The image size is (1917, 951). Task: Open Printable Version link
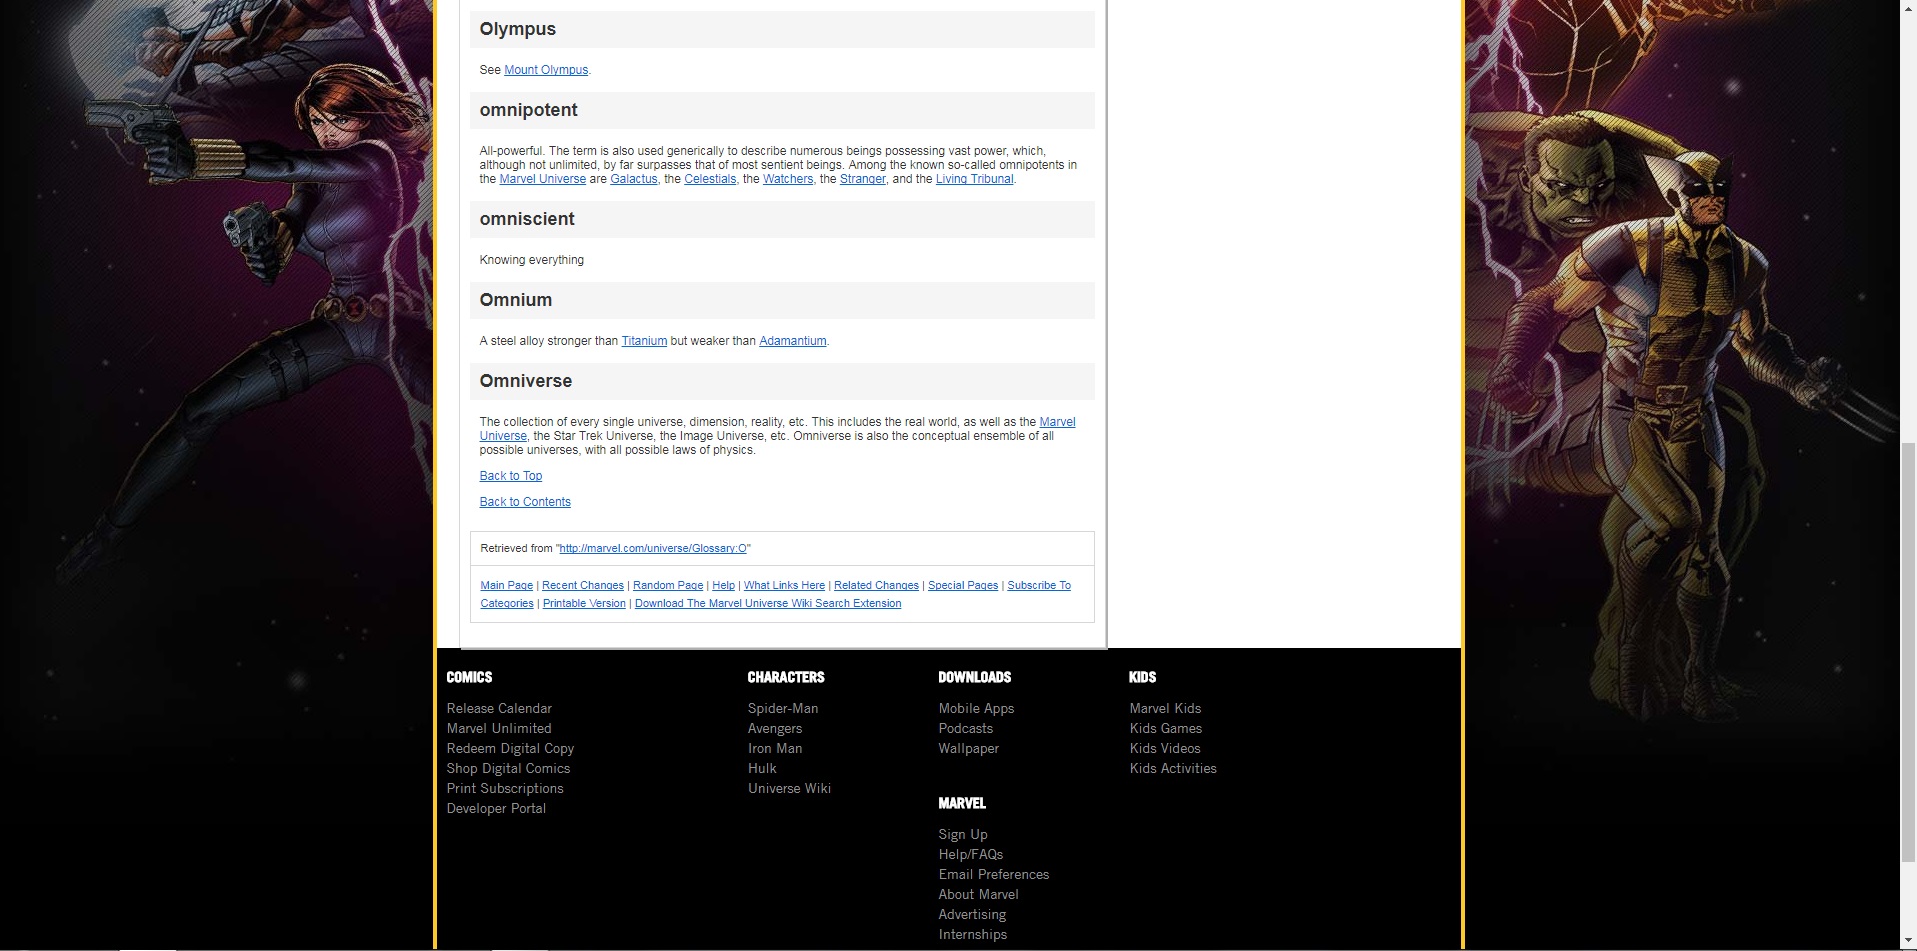[x=584, y=603]
